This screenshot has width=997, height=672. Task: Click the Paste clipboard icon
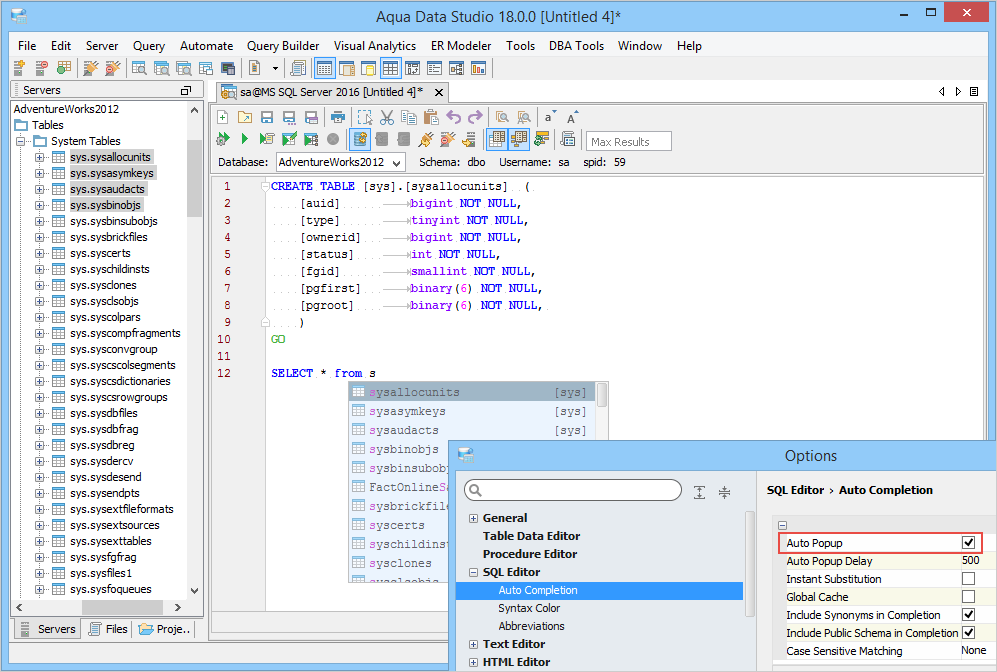point(431,117)
